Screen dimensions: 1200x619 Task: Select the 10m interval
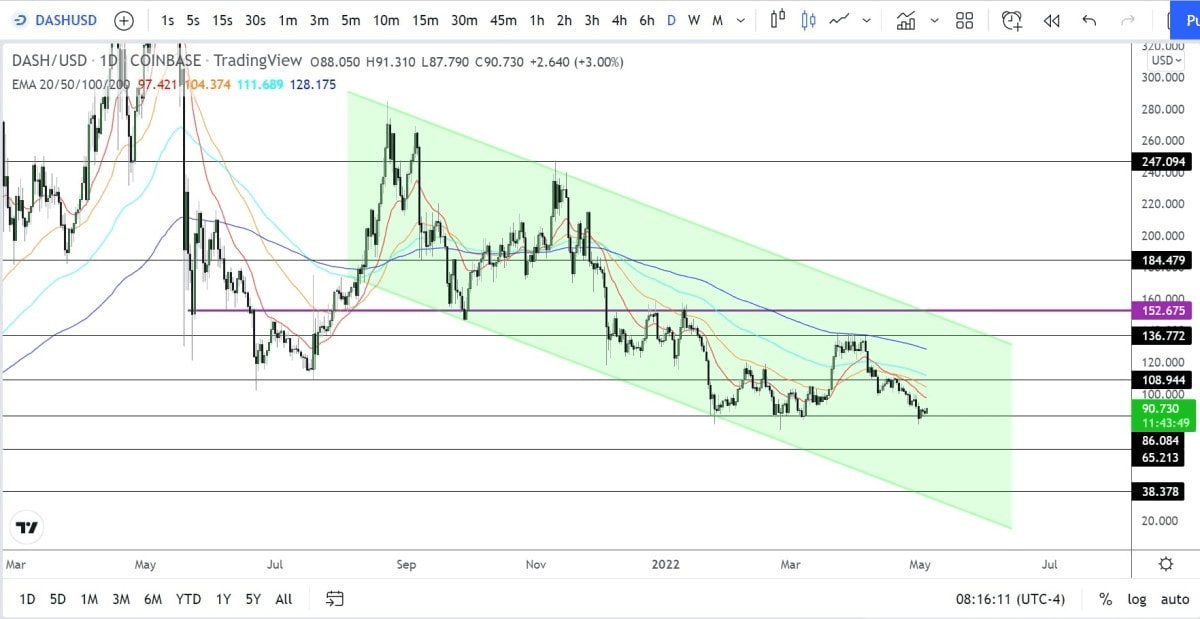(x=386, y=20)
